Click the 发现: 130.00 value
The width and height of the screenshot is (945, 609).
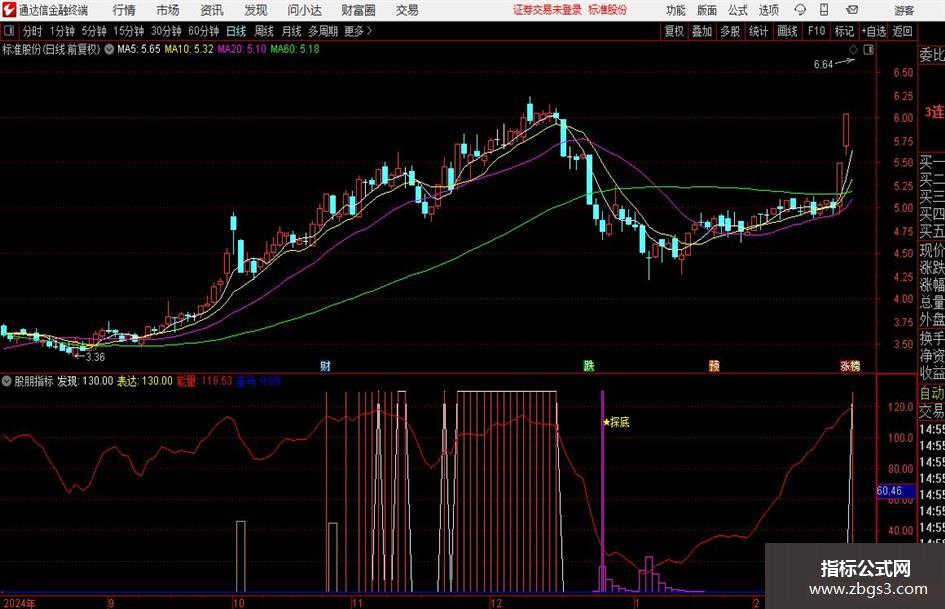(x=85, y=381)
